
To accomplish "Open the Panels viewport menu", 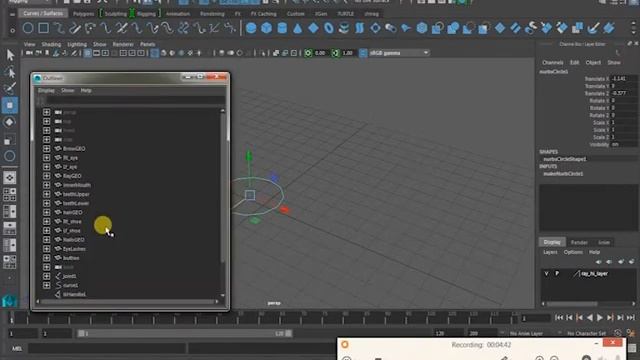I will [147, 44].
